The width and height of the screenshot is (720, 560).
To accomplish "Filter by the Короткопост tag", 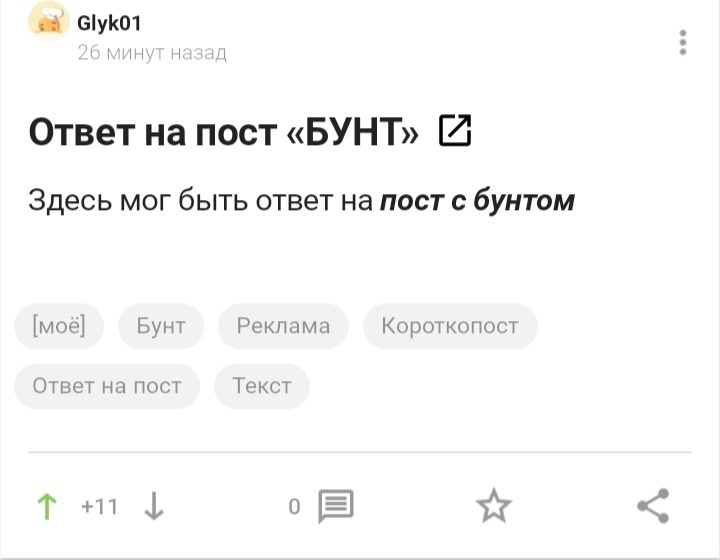I will 450,326.
